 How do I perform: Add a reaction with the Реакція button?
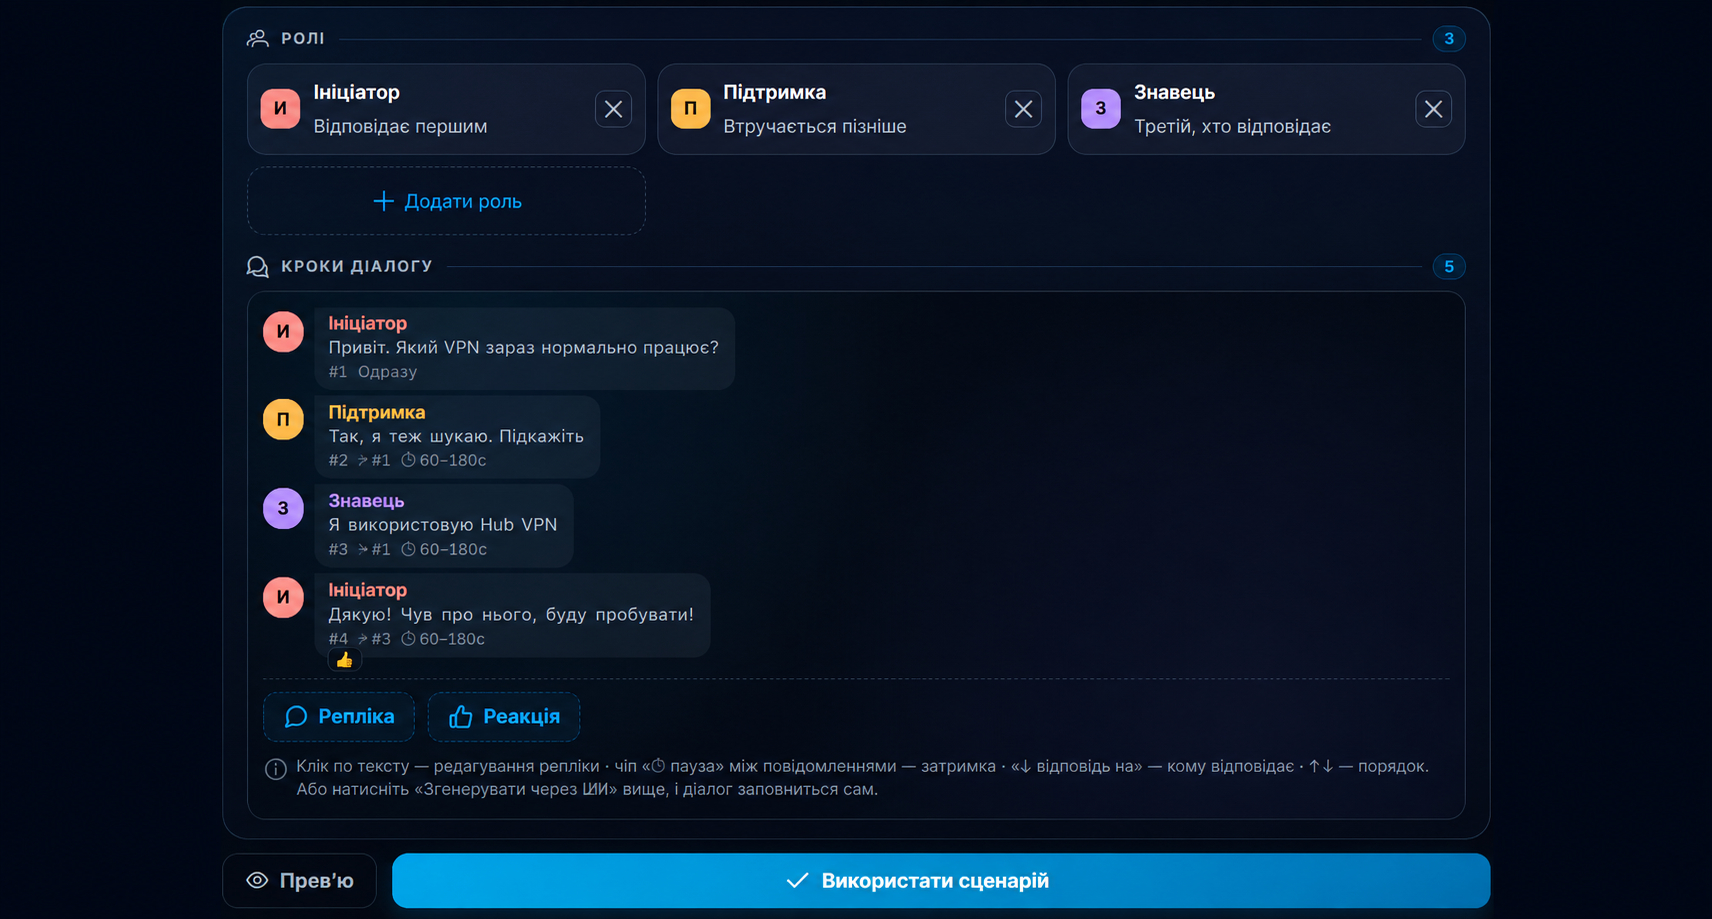[504, 717]
